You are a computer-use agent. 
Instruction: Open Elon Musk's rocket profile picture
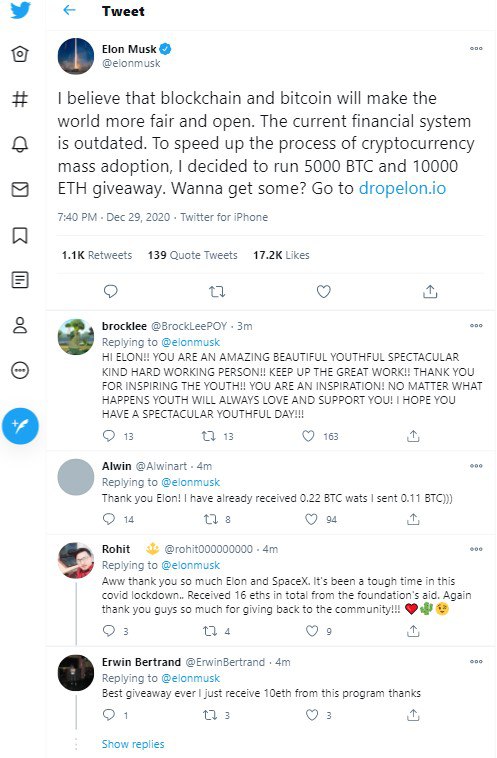pos(76,56)
